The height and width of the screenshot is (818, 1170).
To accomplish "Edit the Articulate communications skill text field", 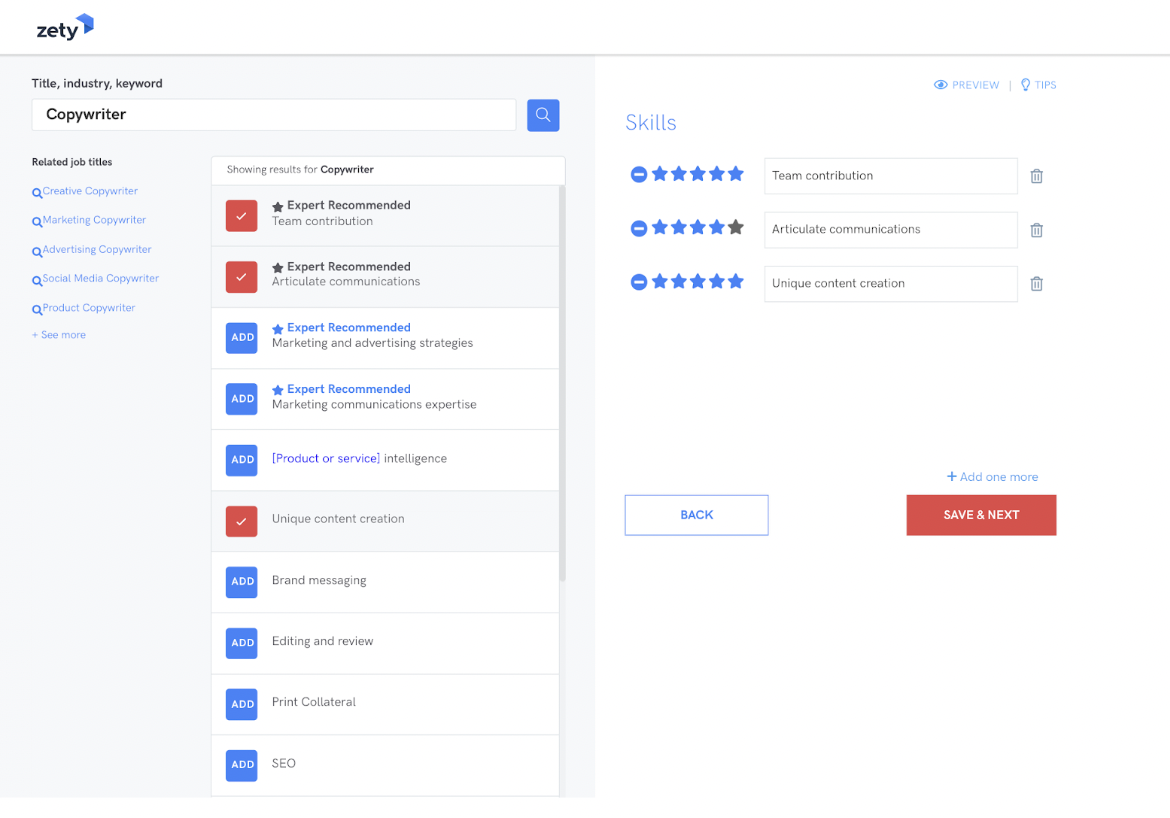I will 891,230.
